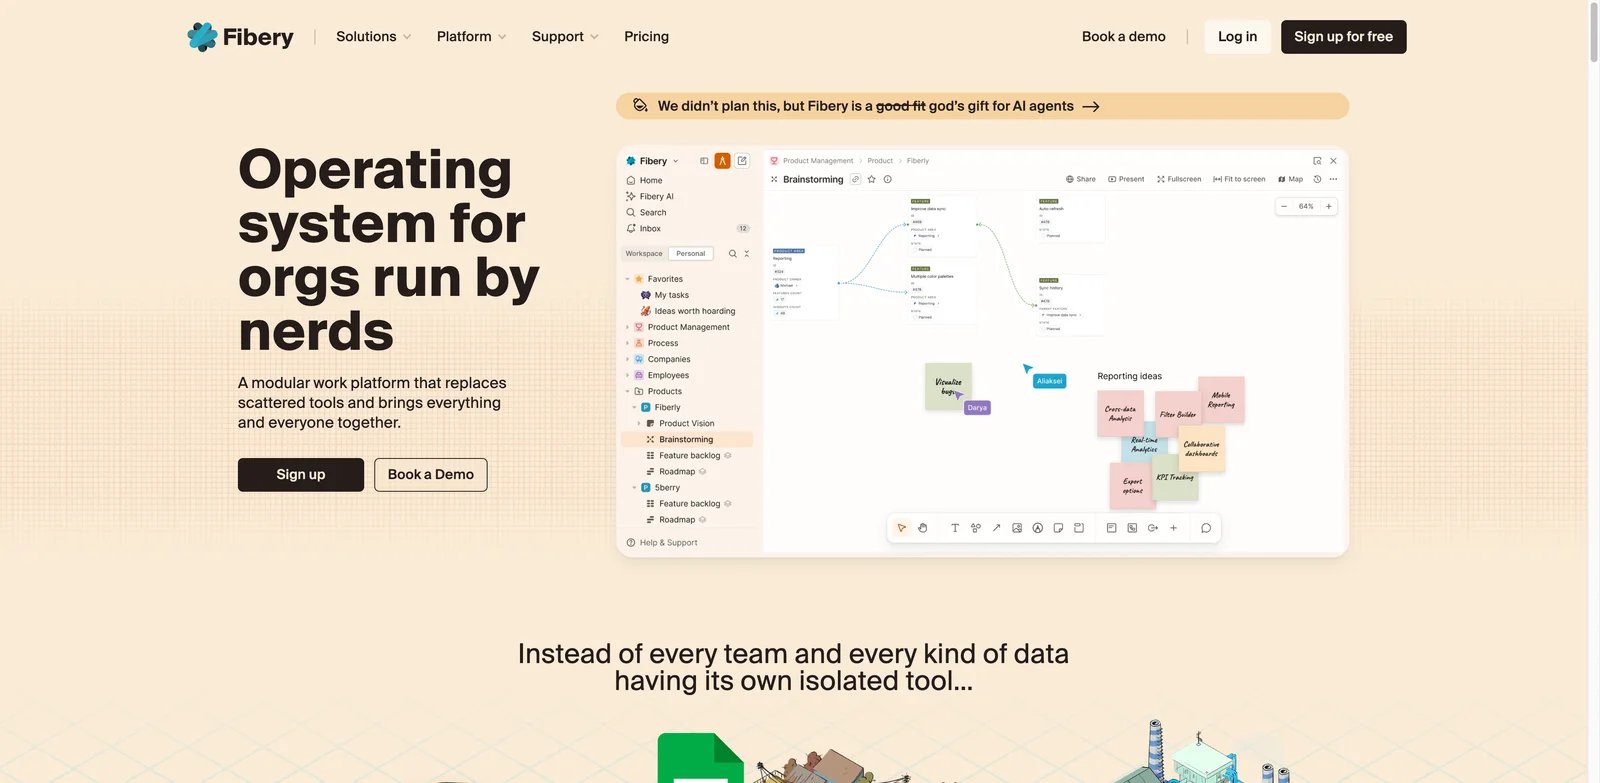Close the Brainstorming panel with X icon
The image size is (1600, 783).
[x=1333, y=161]
